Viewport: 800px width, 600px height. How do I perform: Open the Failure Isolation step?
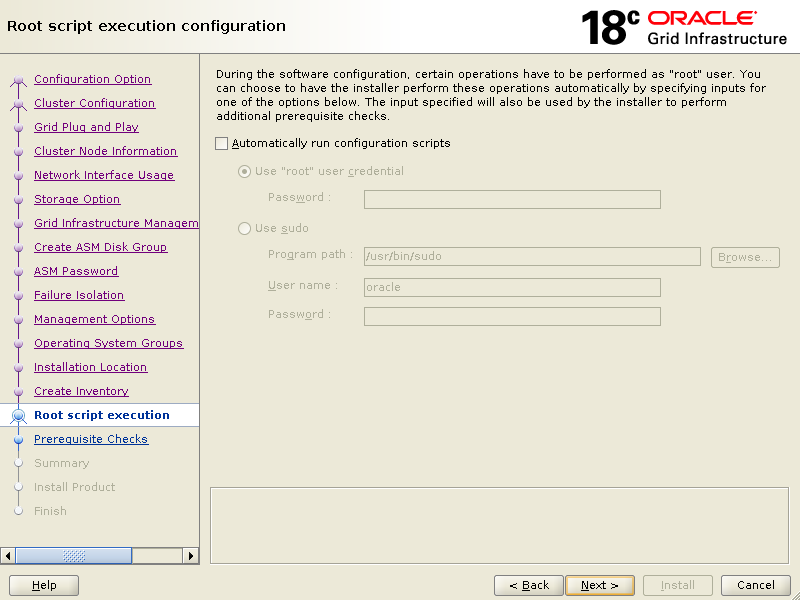click(79, 295)
